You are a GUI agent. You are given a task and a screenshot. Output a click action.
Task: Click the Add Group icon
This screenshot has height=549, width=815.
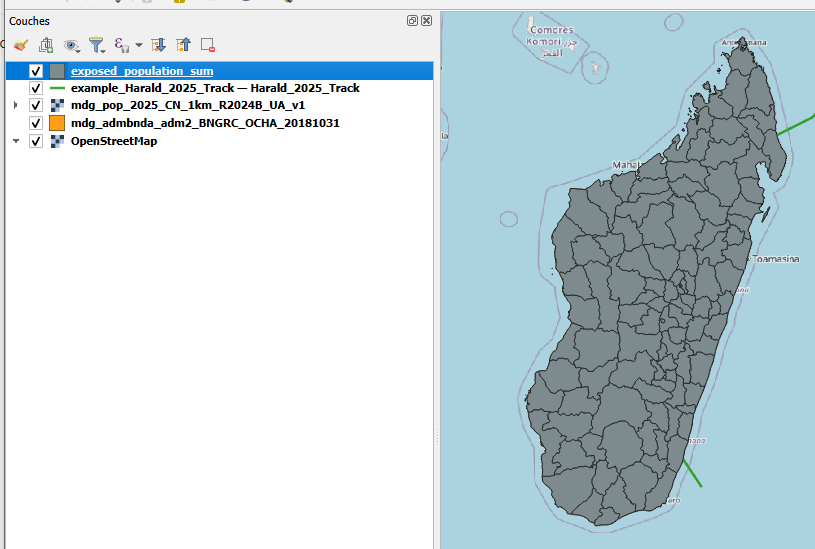coord(46,45)
